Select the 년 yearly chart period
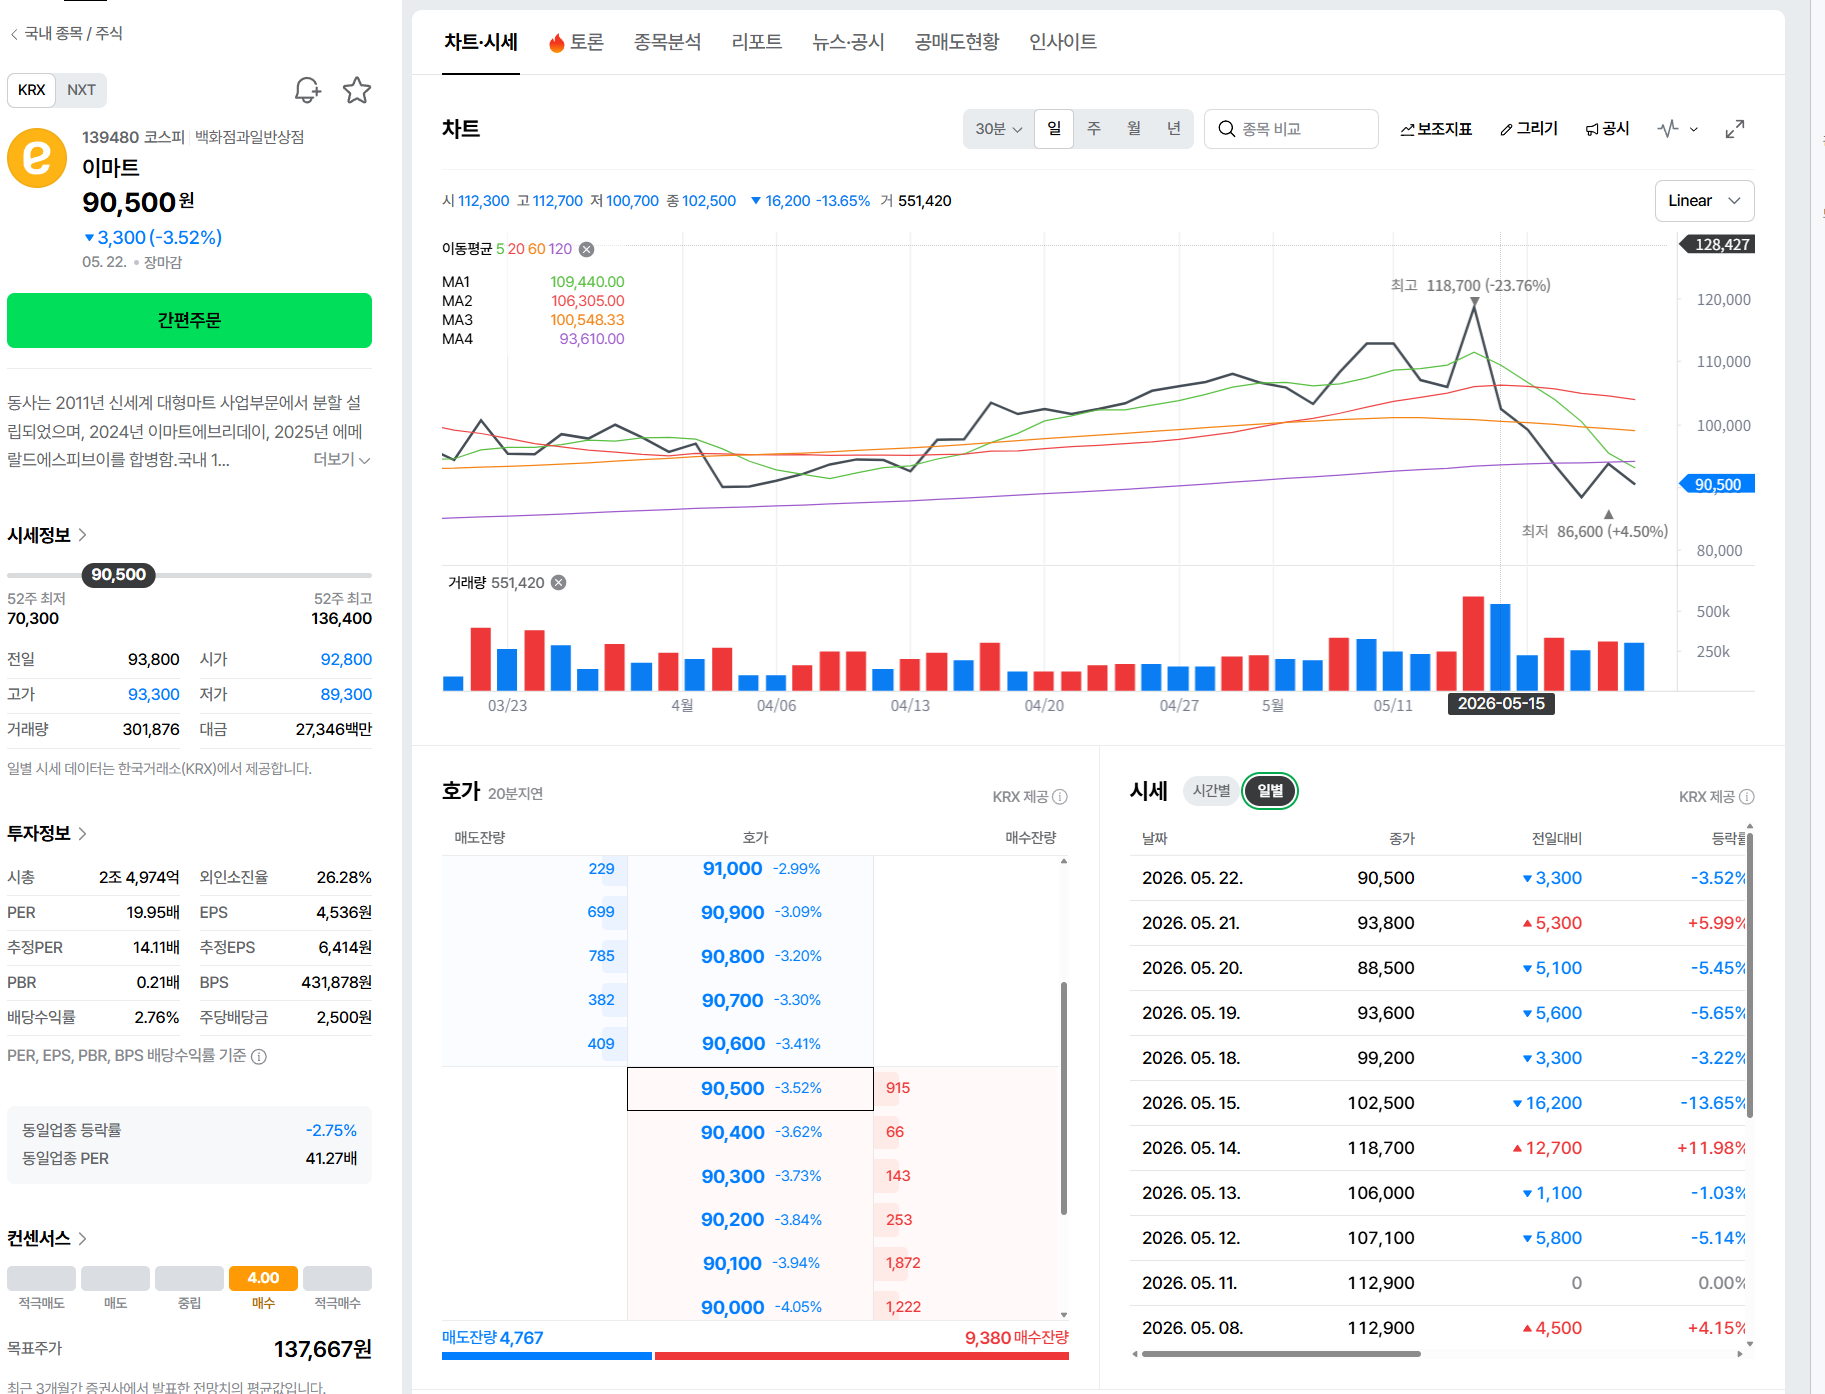The width and height of the screenshot is (1825, 1394). (1174, 129)
